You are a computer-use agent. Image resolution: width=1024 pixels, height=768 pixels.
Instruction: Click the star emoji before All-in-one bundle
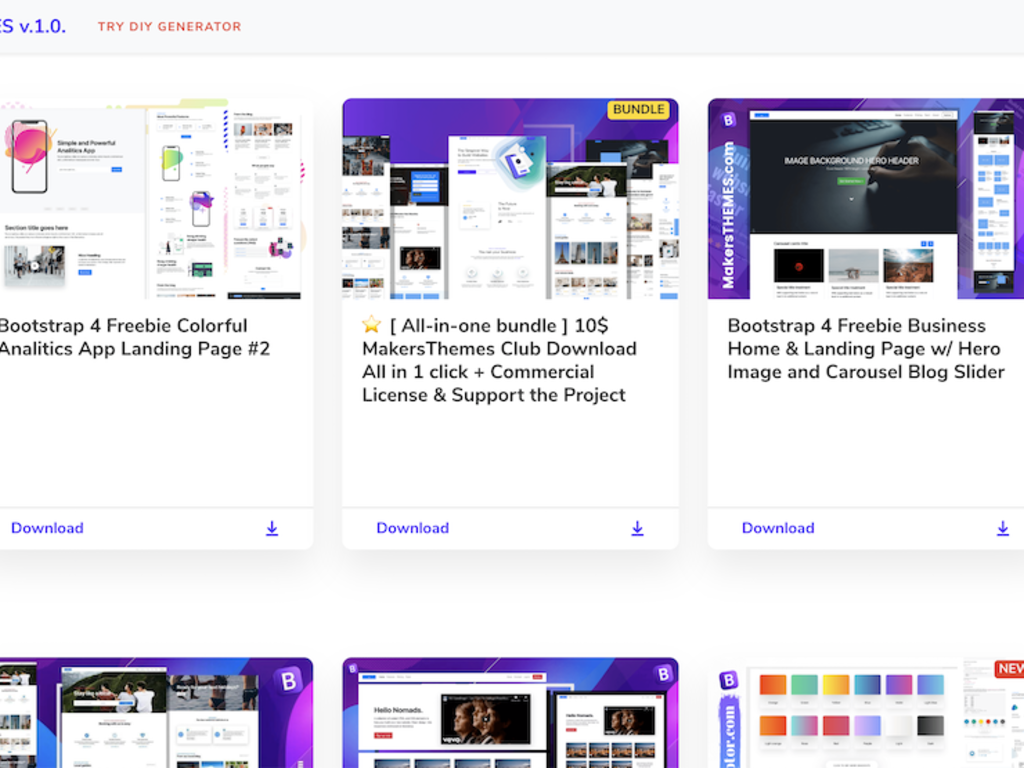(372, 325)
